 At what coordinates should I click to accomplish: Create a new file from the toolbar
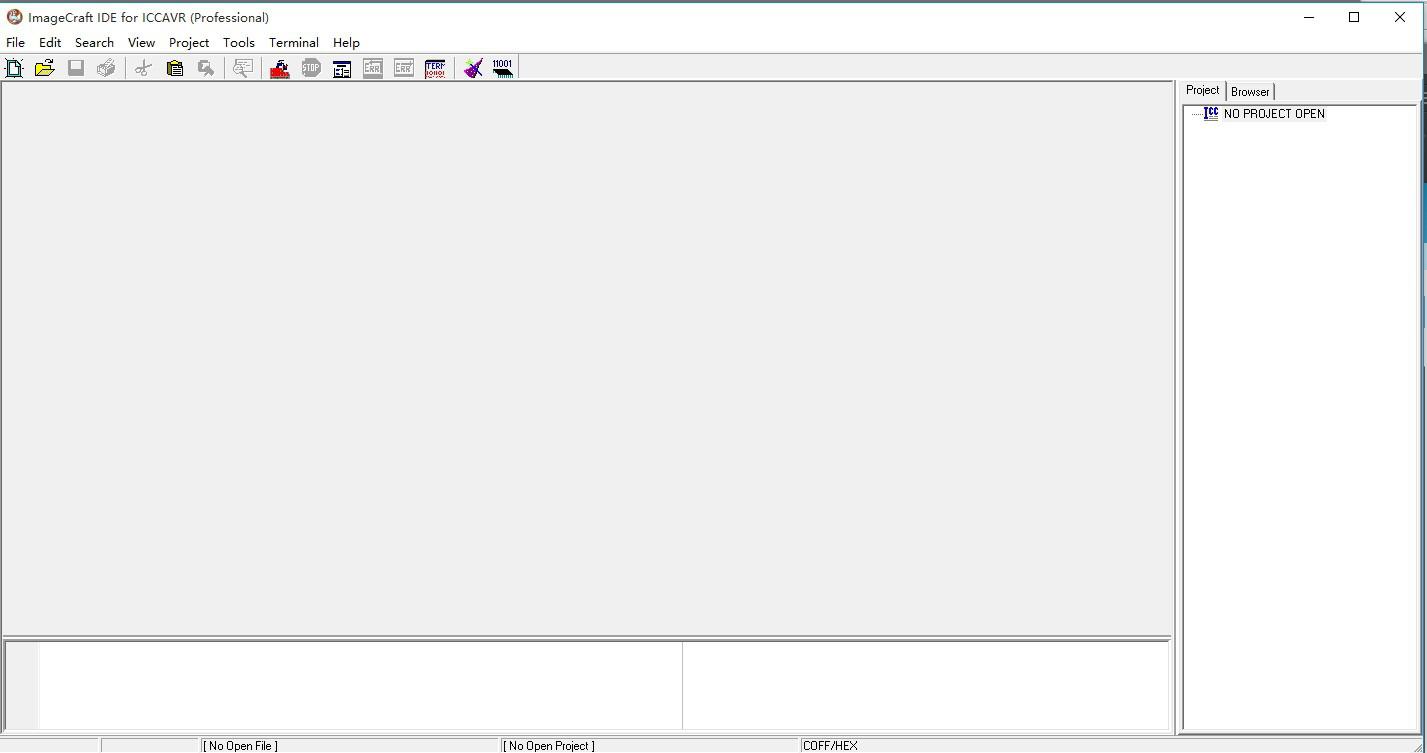click(x=14, y=68)
